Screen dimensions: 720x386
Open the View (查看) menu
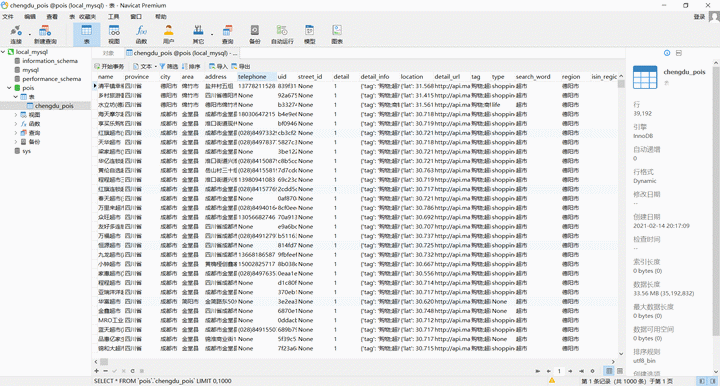pyautogui.click(x=52, y=17)
